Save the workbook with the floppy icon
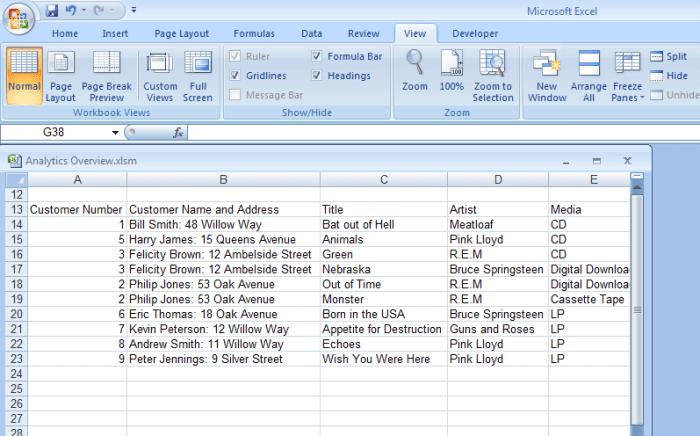The image size is (700, 436). coord(52,10)
